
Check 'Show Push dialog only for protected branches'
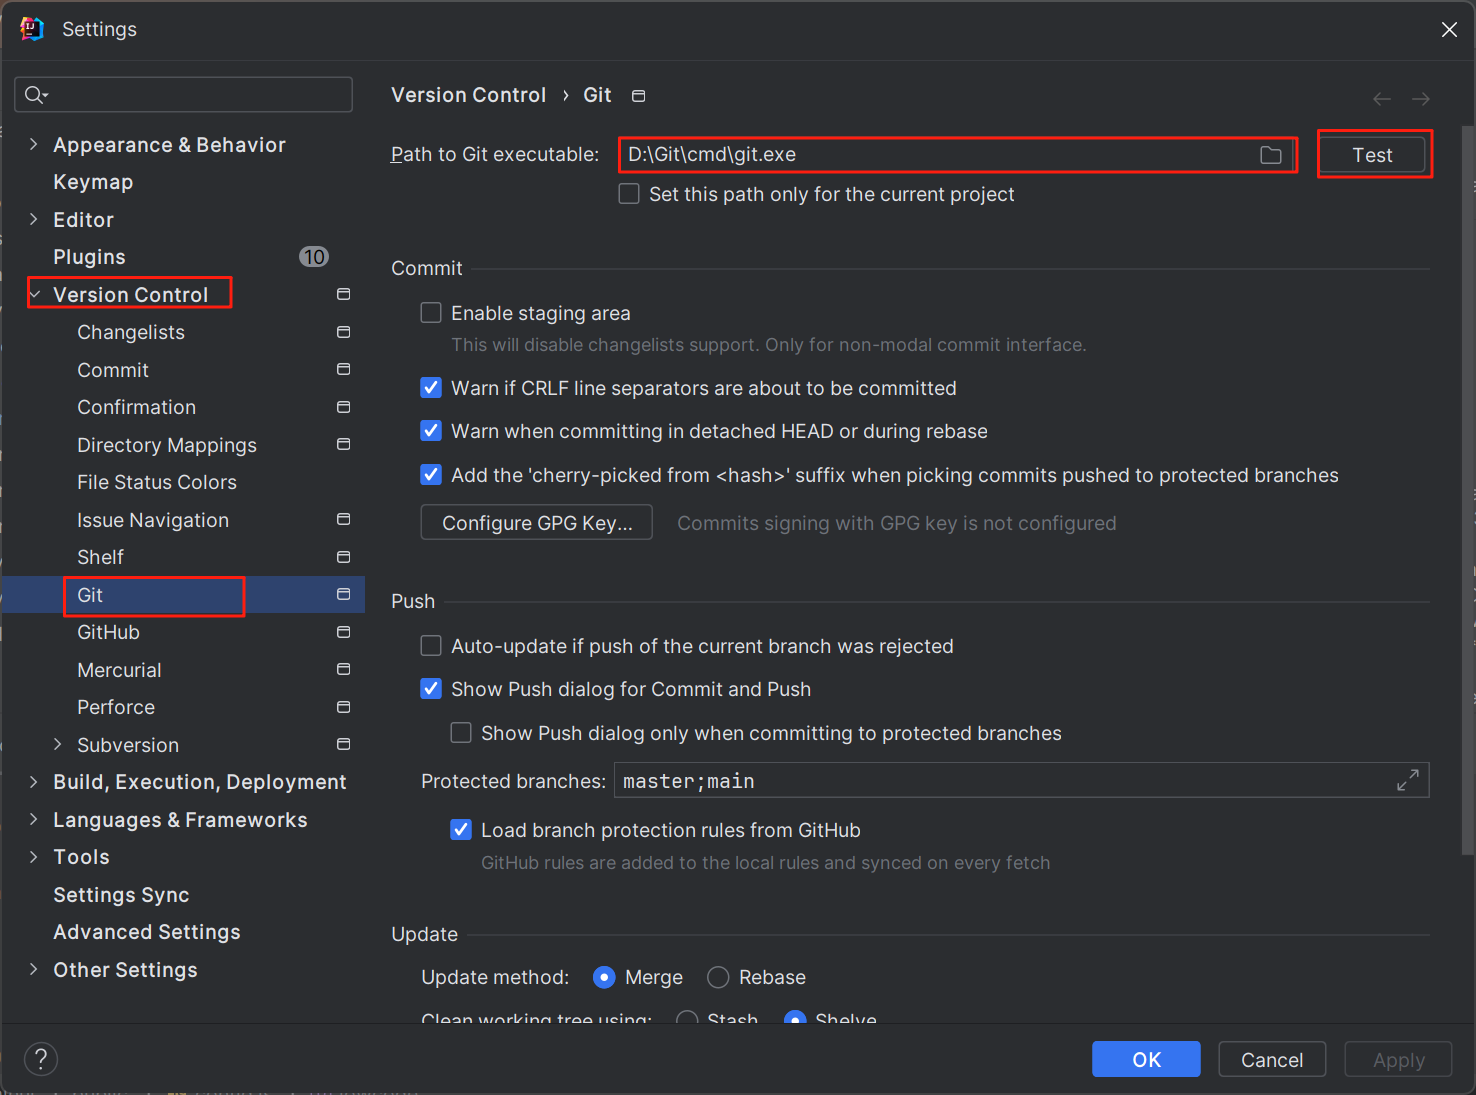(461, 733)
